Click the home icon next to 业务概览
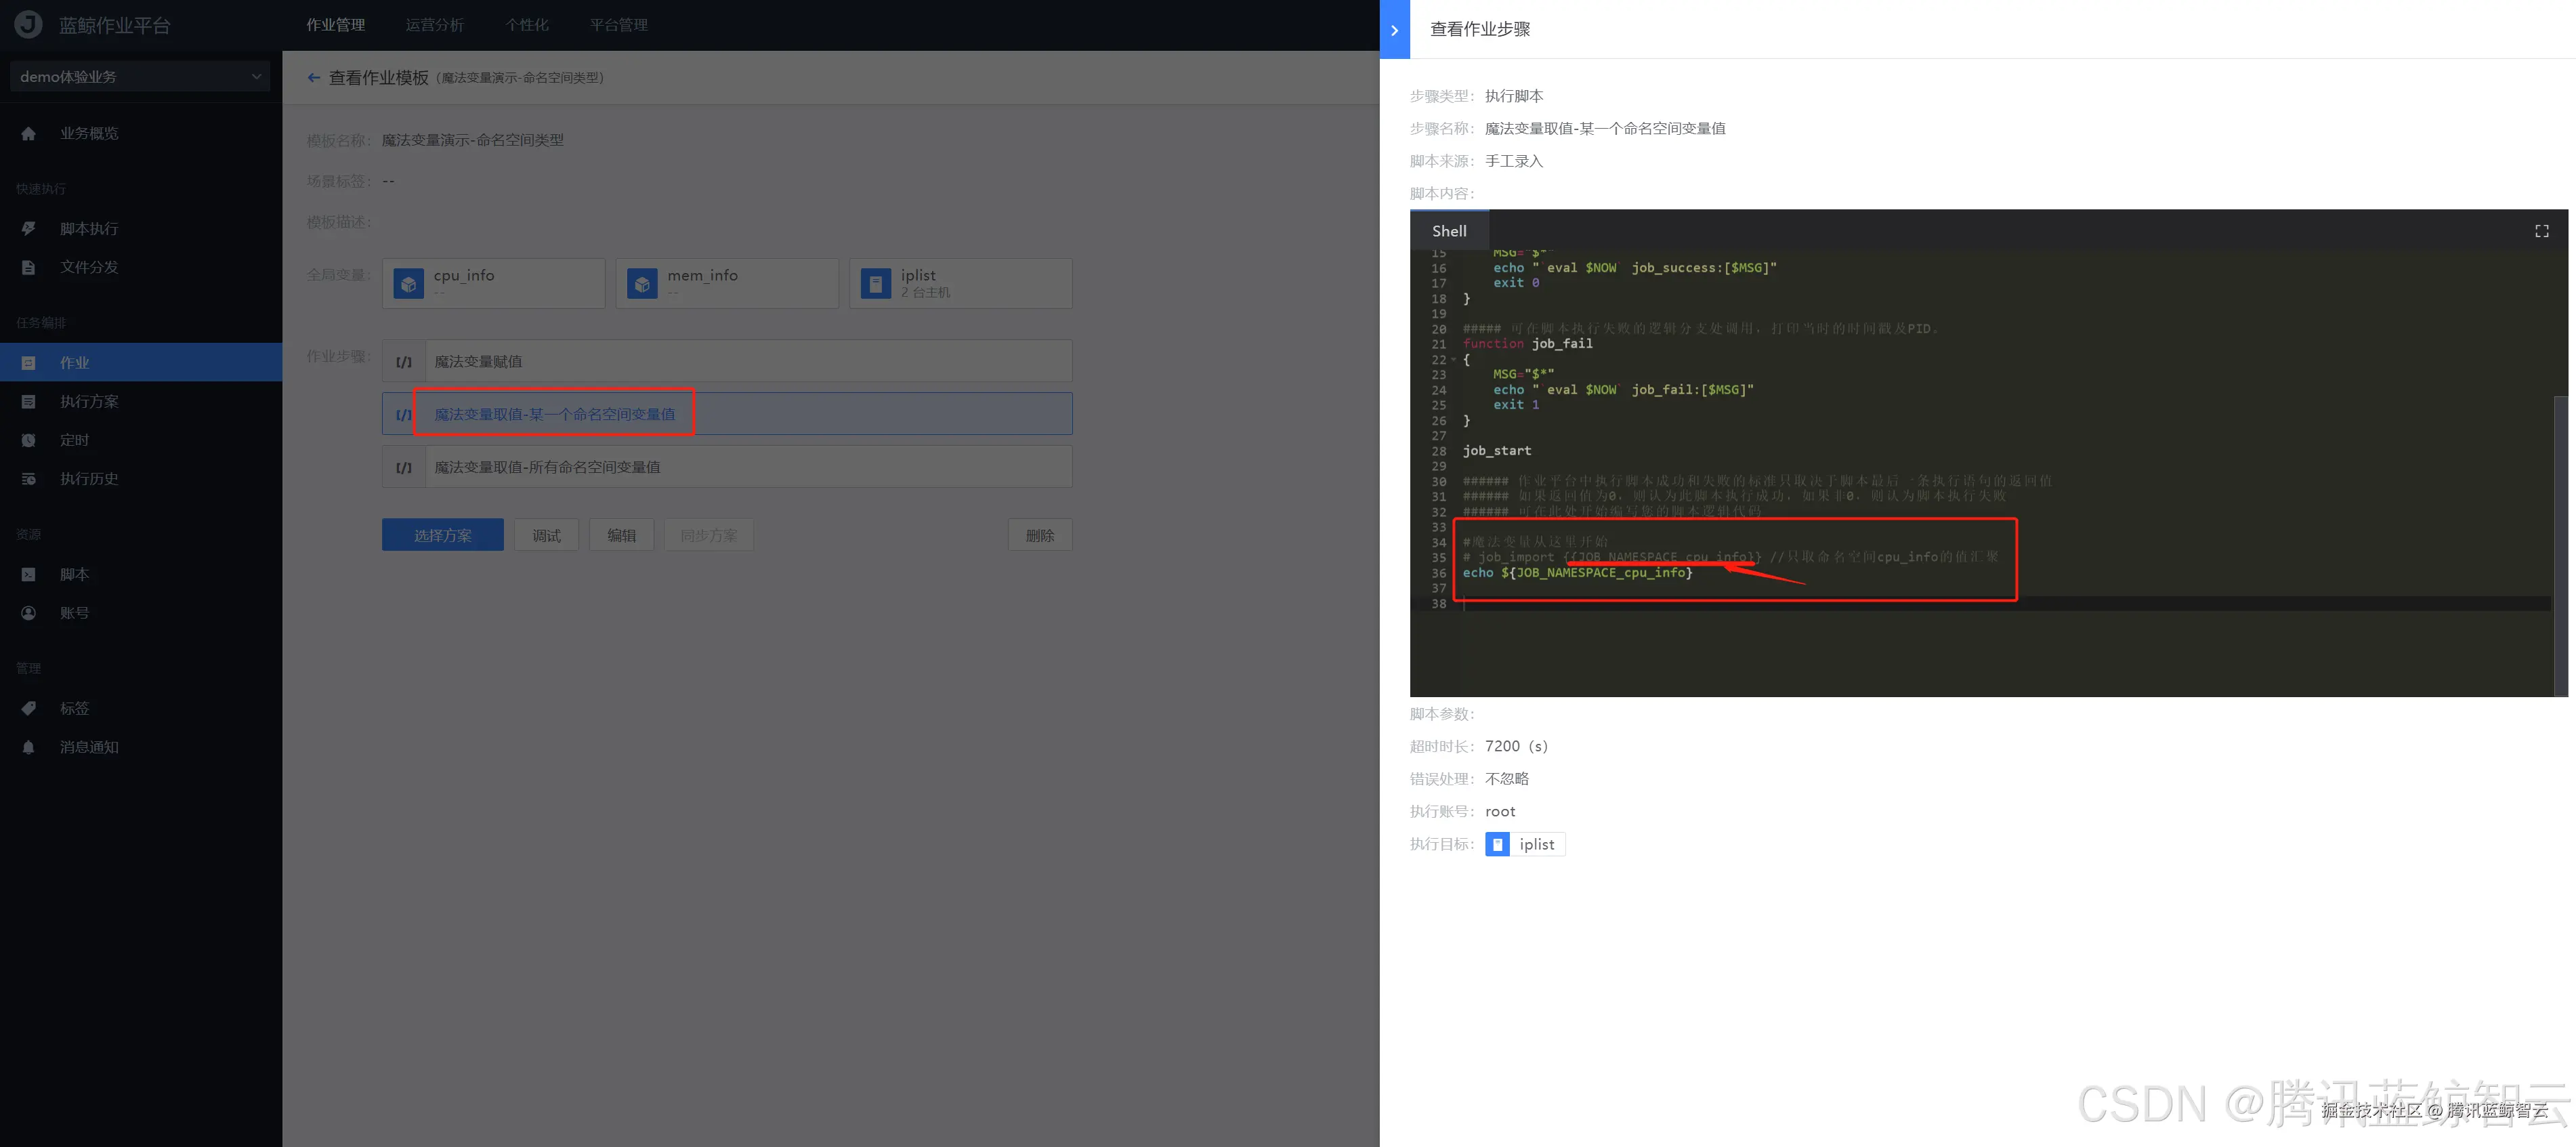Viewport: 2576px width, 1147px height. tap(28, 134)
